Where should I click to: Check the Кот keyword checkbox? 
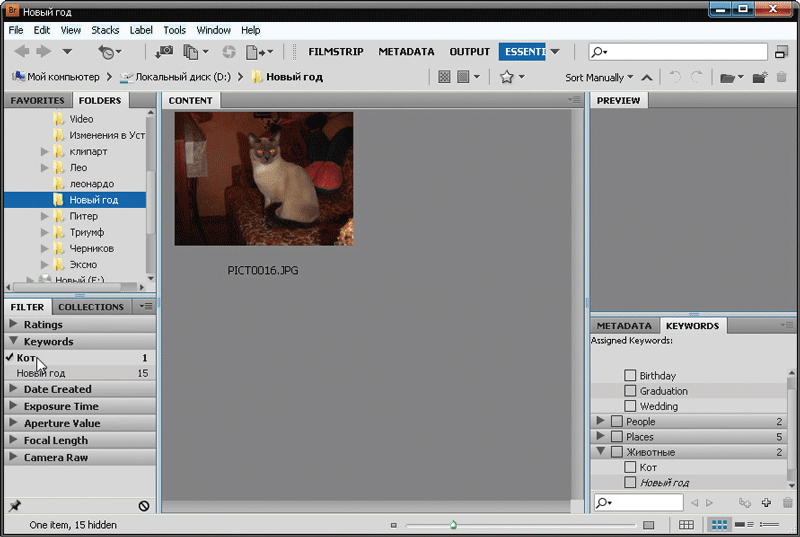[630, 467]
